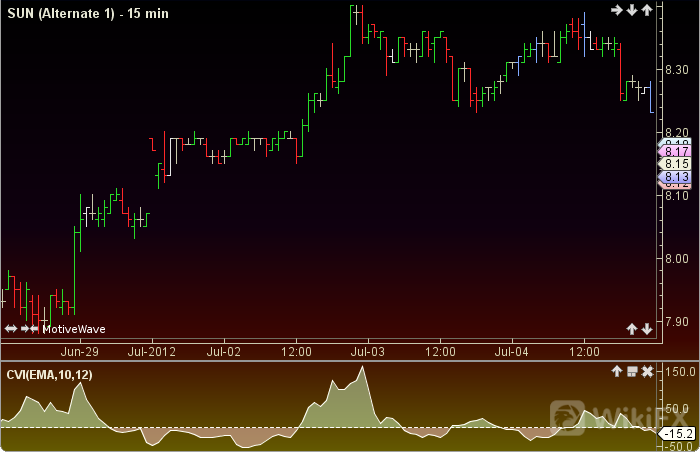Select the 8.17 pink price marker

(675, 151)
